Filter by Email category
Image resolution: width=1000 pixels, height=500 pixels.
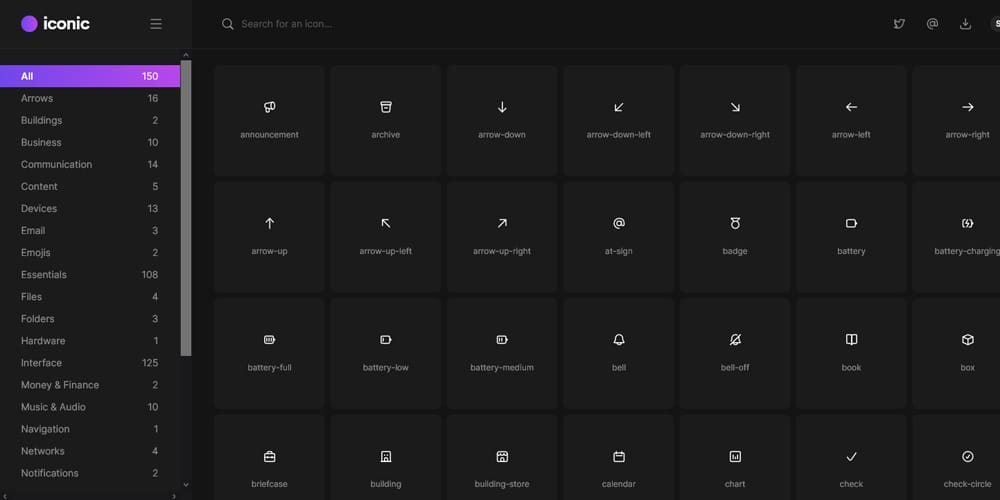(90, 230)
